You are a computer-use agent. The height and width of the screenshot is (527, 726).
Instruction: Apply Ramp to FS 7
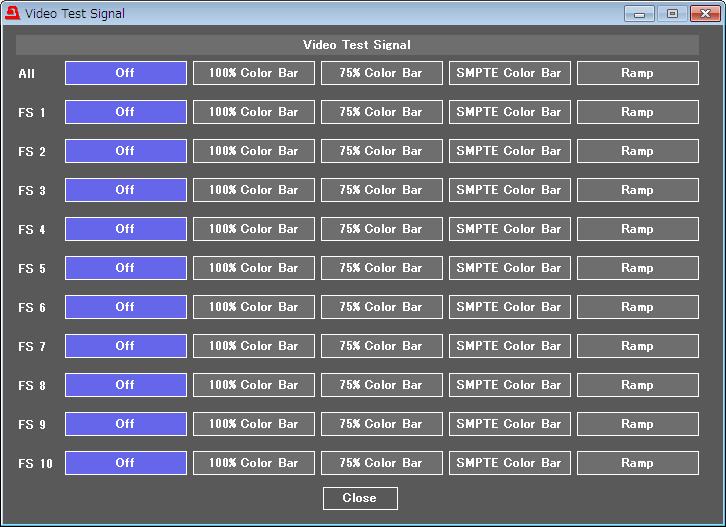(637, 346)
